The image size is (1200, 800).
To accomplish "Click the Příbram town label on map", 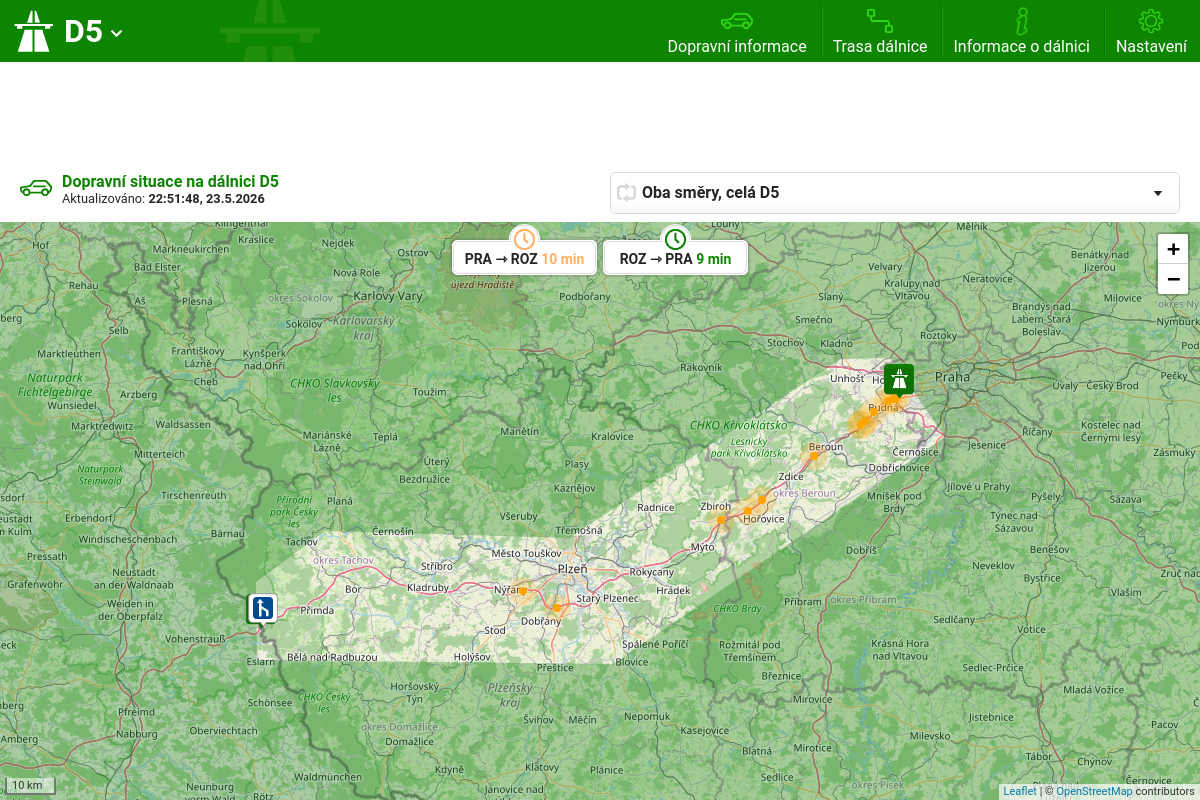I will point(802,600).
